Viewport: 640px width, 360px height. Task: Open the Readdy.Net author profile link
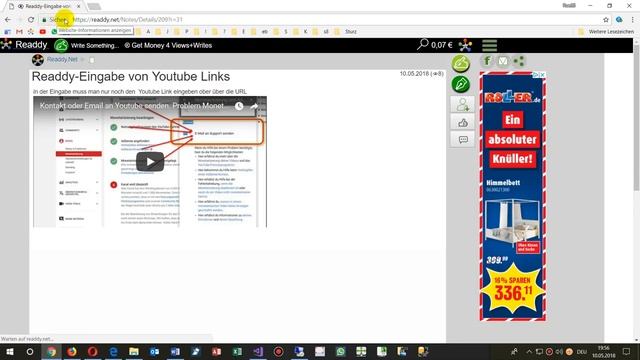click(62, 60)
